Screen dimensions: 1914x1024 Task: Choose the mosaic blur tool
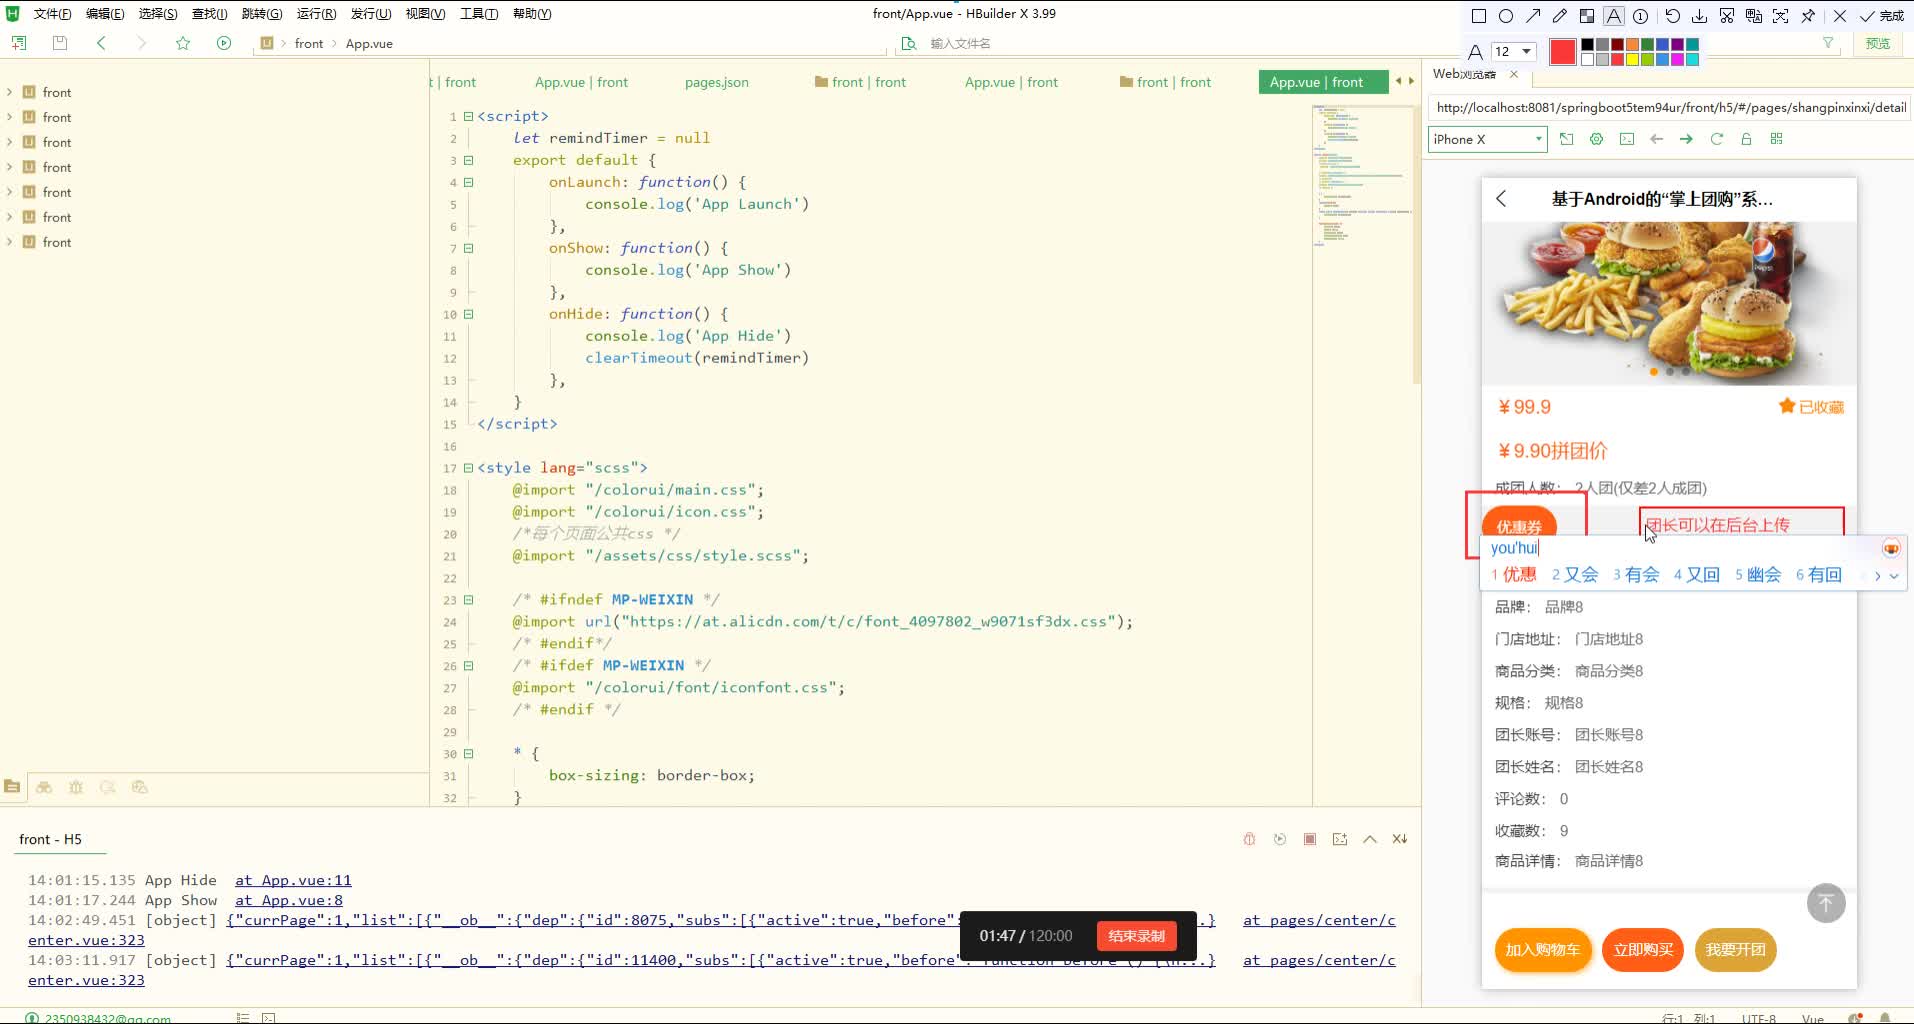(x=1587, y=16)
